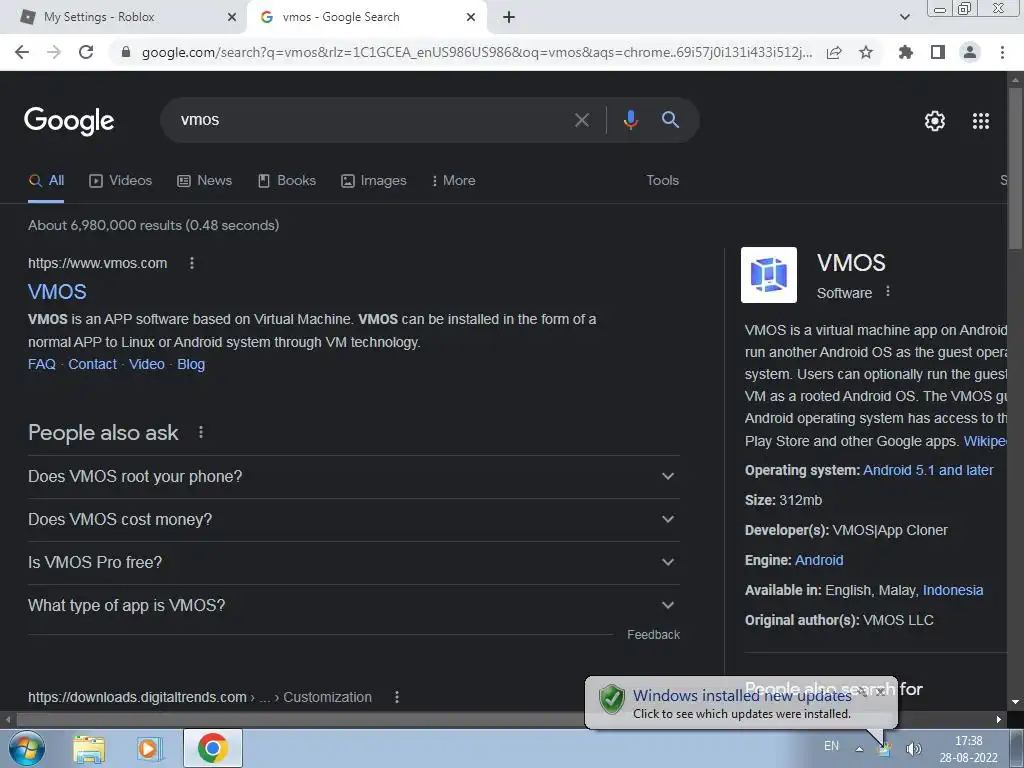Open the taskbar clock showing 17:38
Image resolution: width=1024 pixels, height=768 pixels.
tap(968, 749)
